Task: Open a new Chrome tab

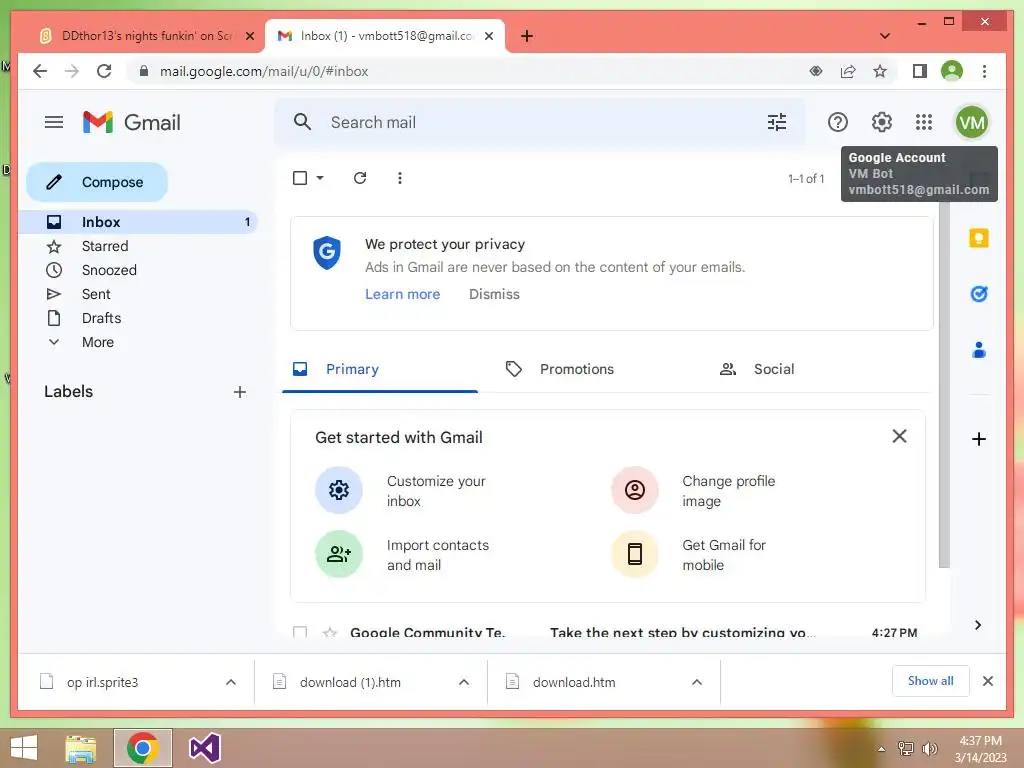Action: click(527, 36)
